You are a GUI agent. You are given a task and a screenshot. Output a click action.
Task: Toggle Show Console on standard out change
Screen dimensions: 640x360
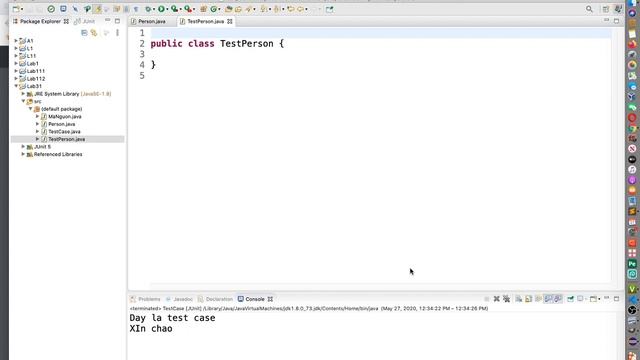548,299
